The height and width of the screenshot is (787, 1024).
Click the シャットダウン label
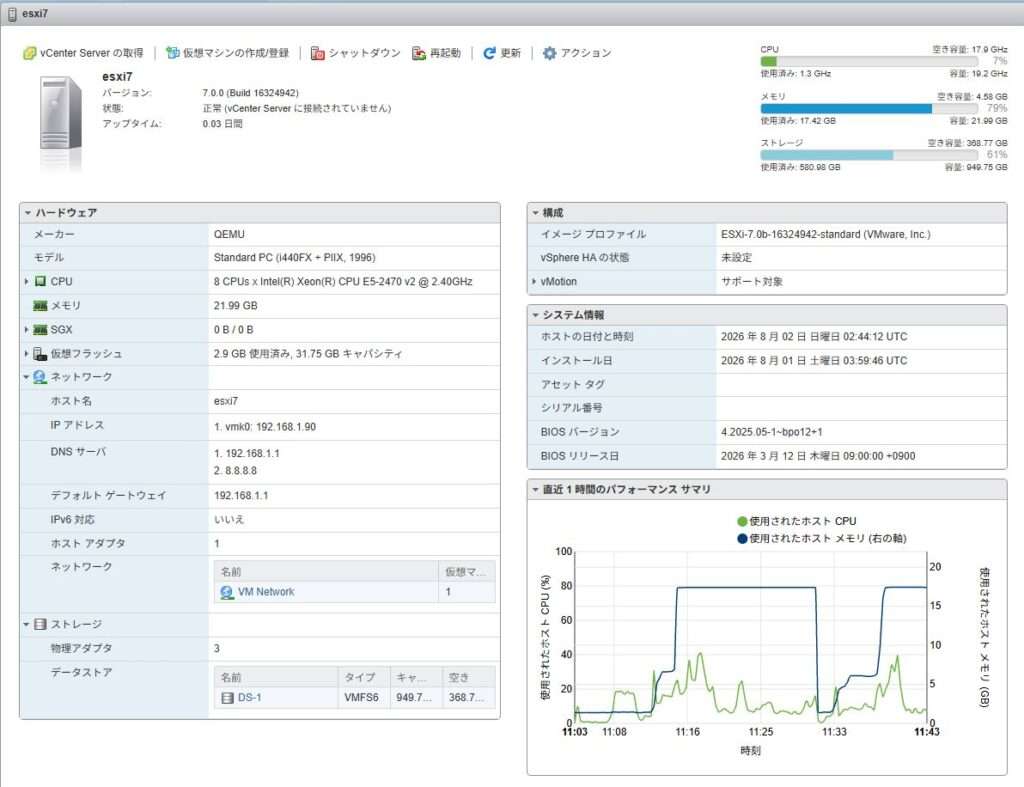click(364, 53)
